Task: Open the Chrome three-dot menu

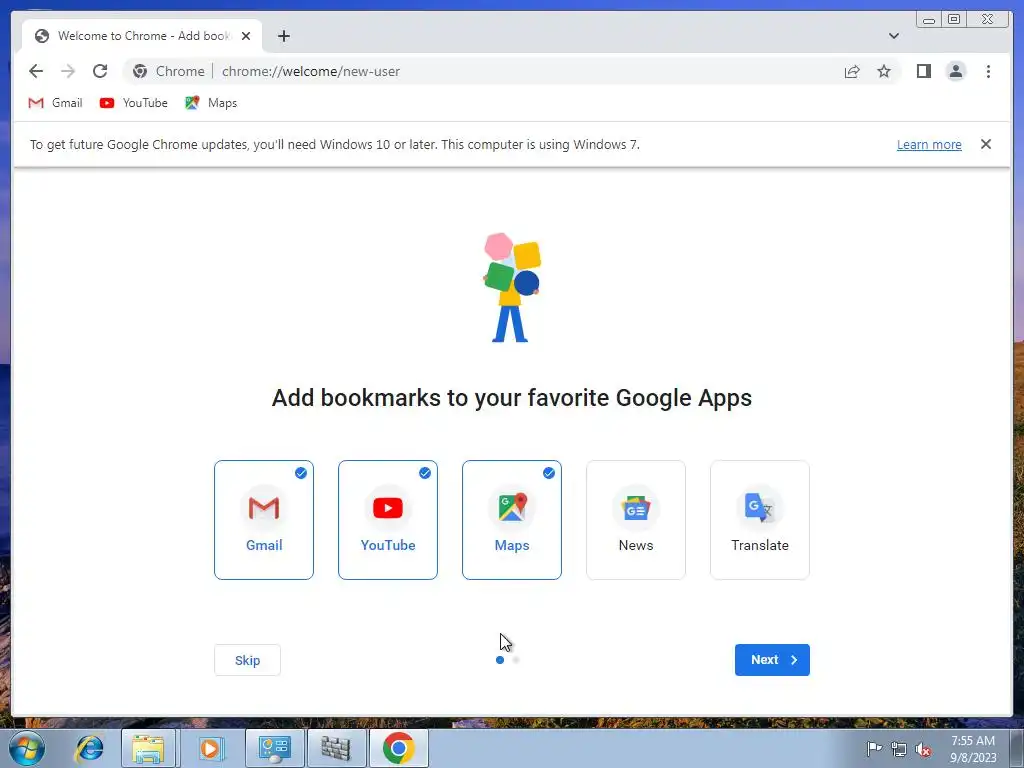Action: coord(988,71)
